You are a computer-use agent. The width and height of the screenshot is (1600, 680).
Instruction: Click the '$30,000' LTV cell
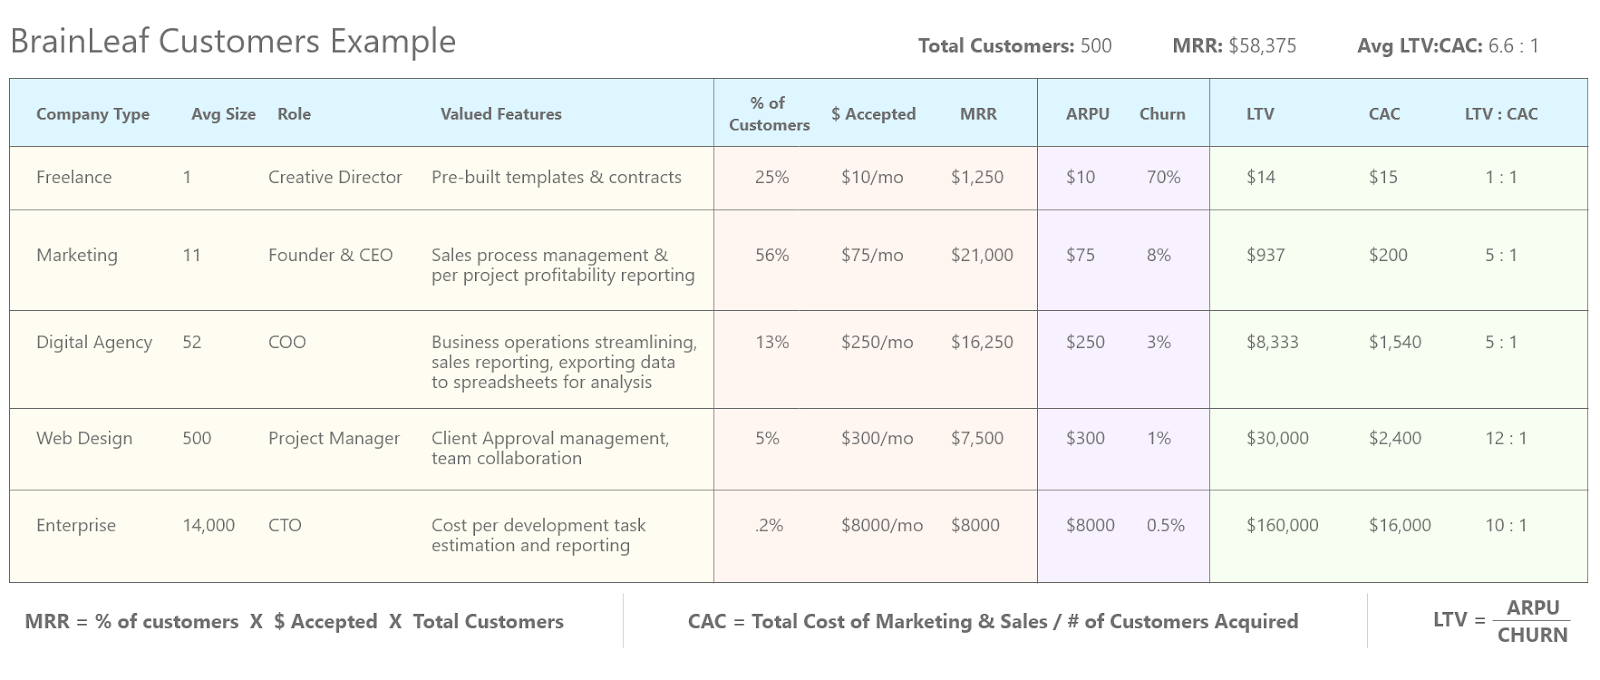(x=1277, y=438)
